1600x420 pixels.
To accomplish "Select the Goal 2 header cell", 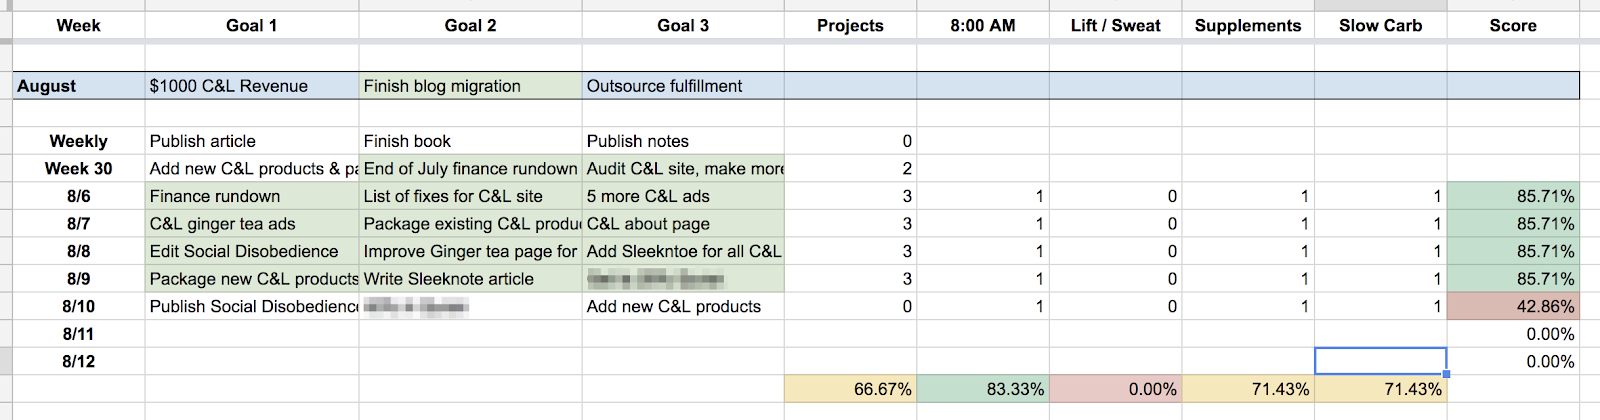I will tap(471, 26).
